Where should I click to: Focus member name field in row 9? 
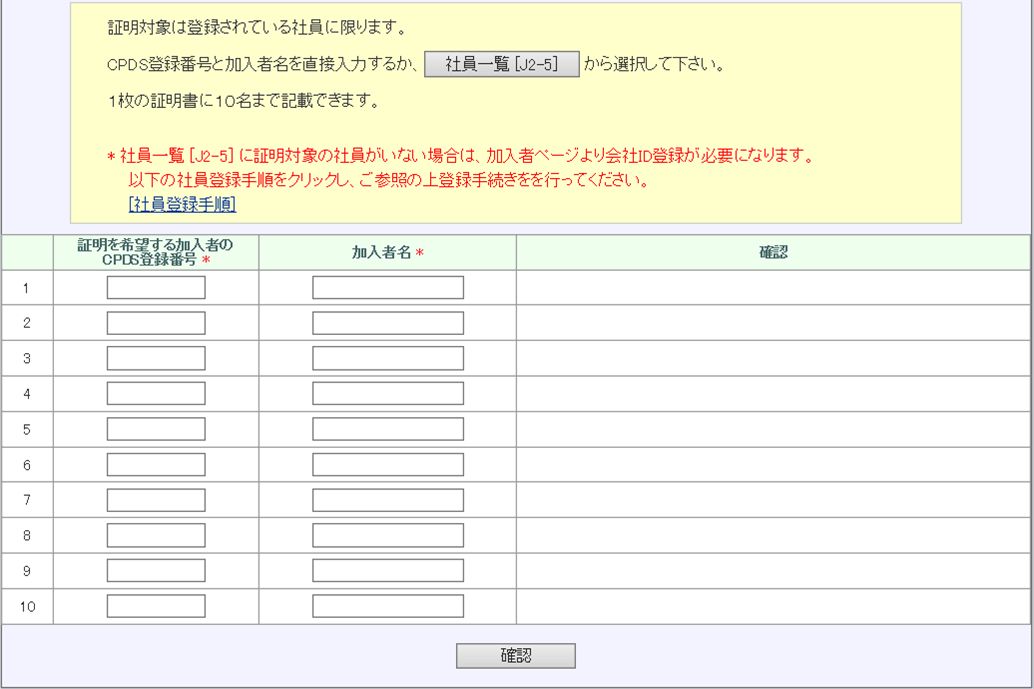pyautogui.click(x=388, y=571)
